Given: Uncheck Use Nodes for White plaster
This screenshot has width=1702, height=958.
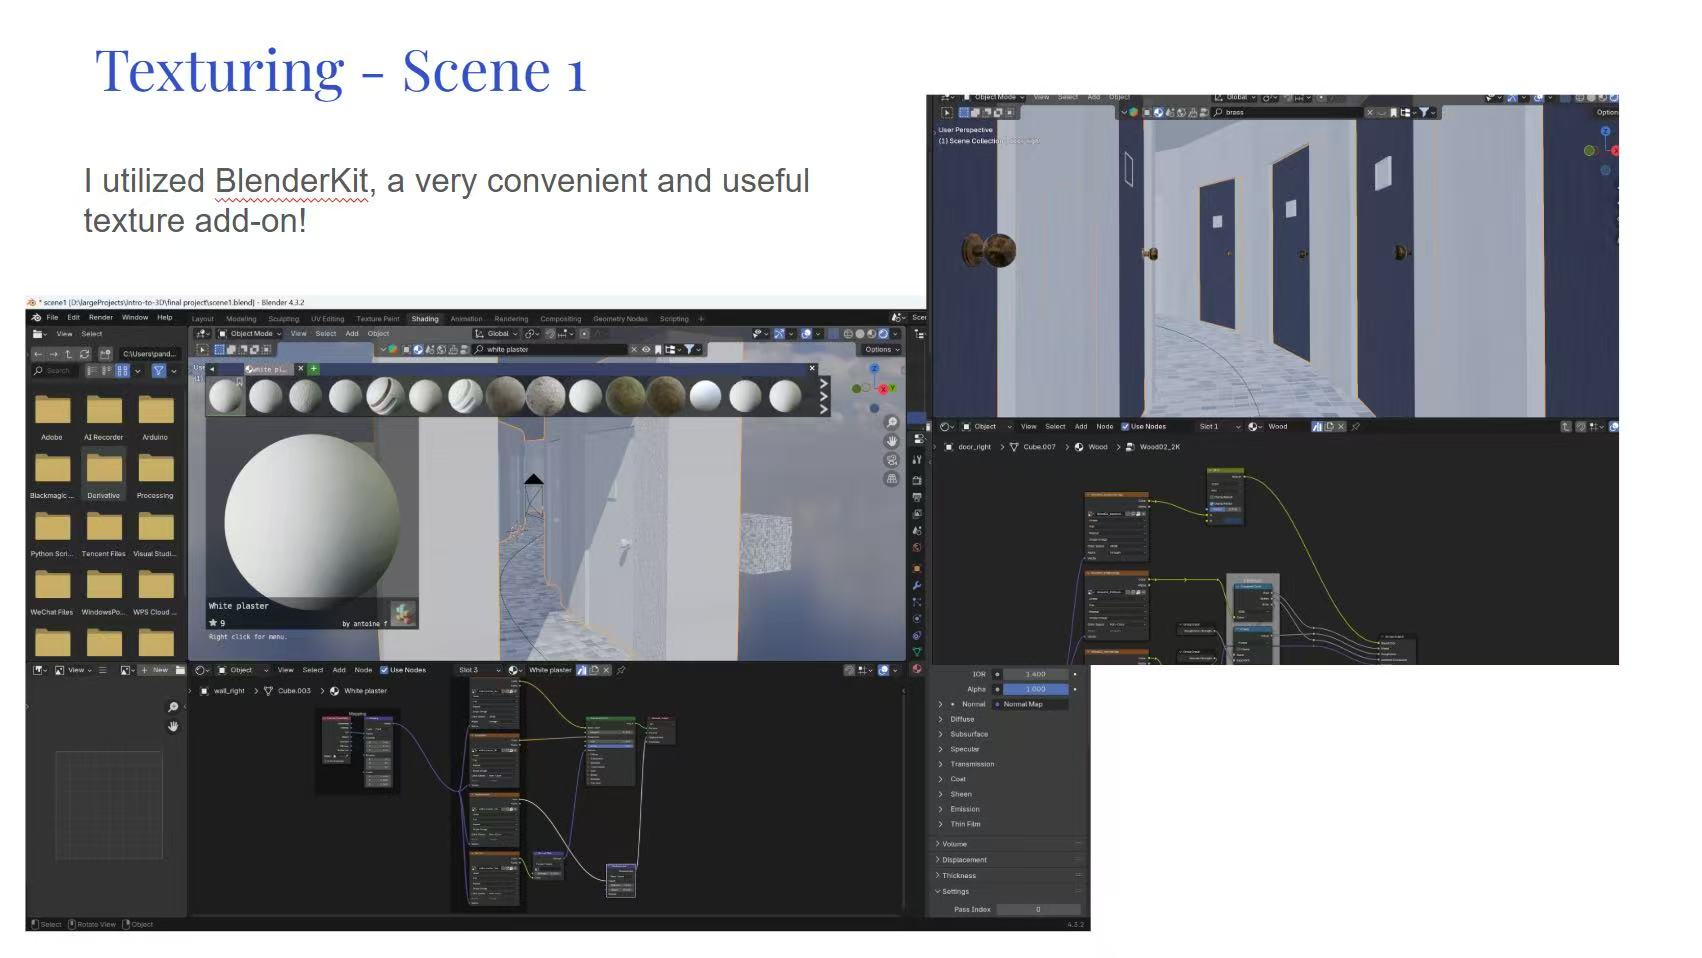Looking at the screenshot, I should (x=384, y=670).
